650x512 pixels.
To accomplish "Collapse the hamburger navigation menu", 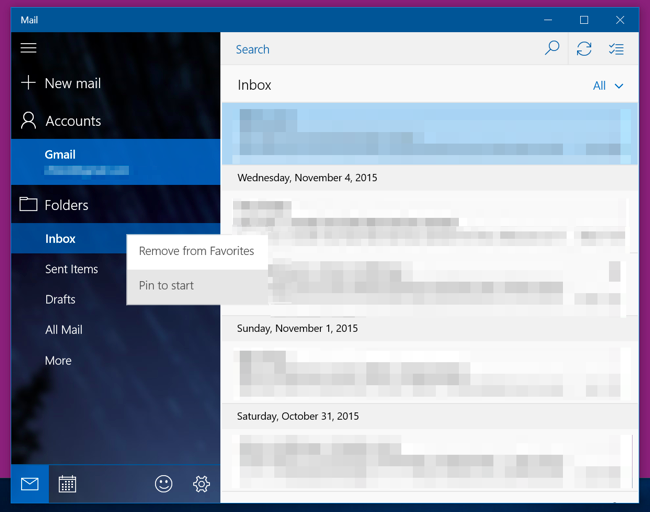I will click(x=28, y=48).
